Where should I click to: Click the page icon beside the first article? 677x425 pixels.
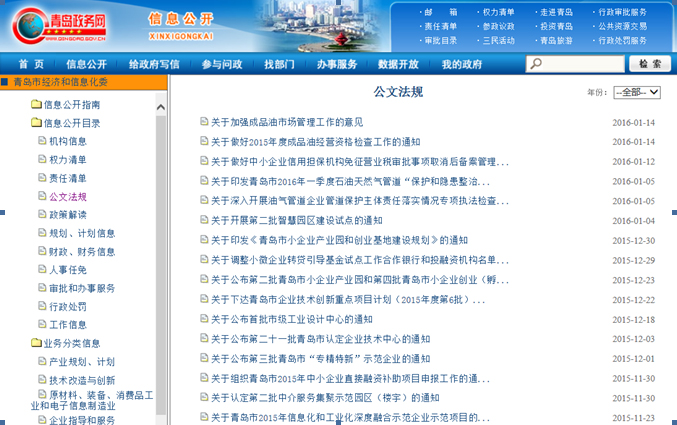[x=204, y=123]
